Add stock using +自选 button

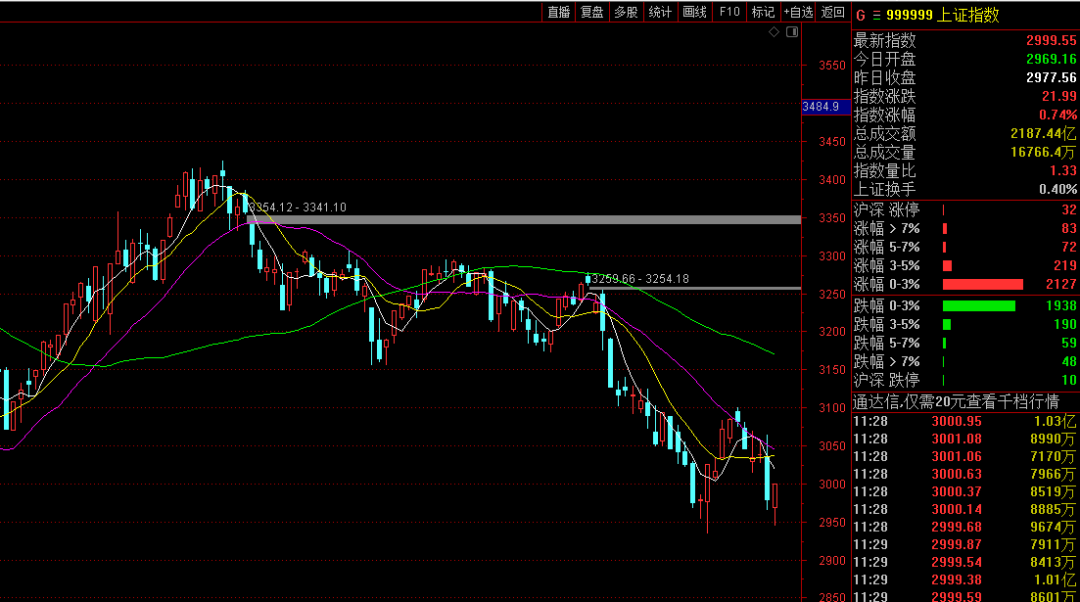coord(798,12)
